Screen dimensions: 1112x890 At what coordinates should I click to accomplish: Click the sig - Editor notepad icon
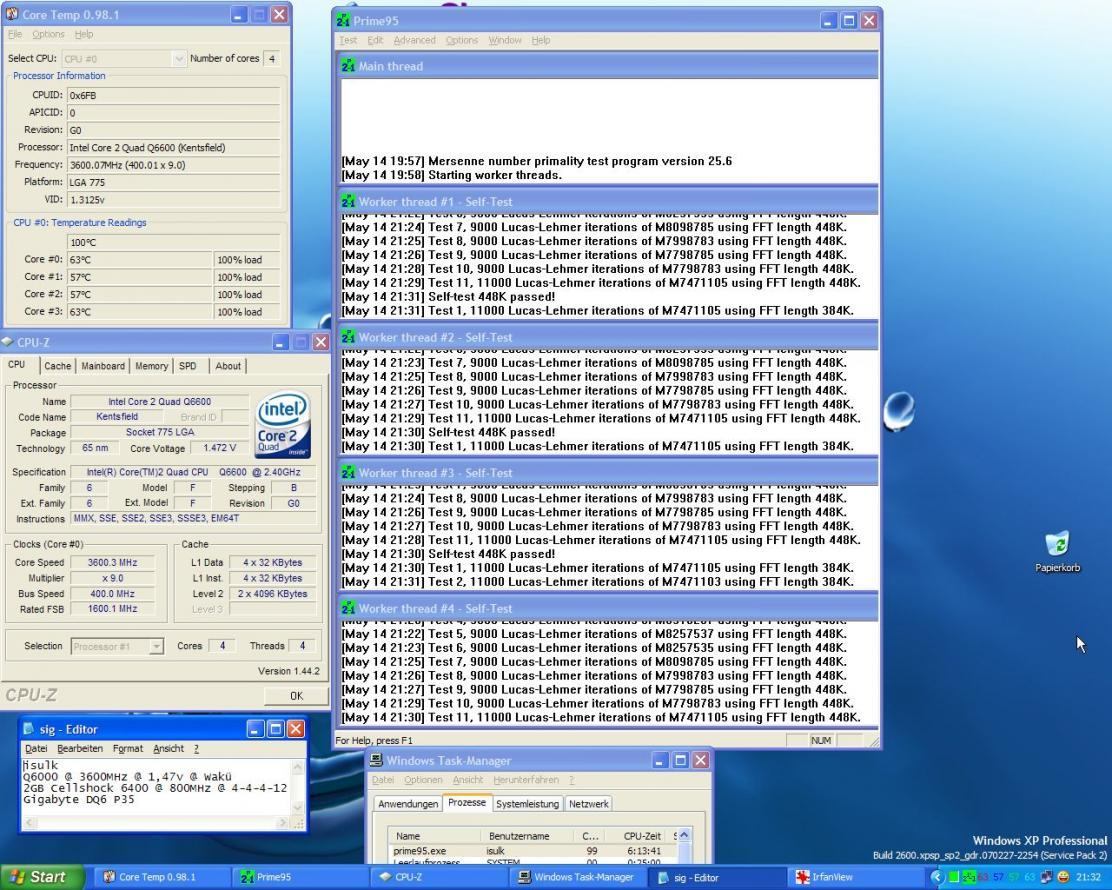(28, 729)
